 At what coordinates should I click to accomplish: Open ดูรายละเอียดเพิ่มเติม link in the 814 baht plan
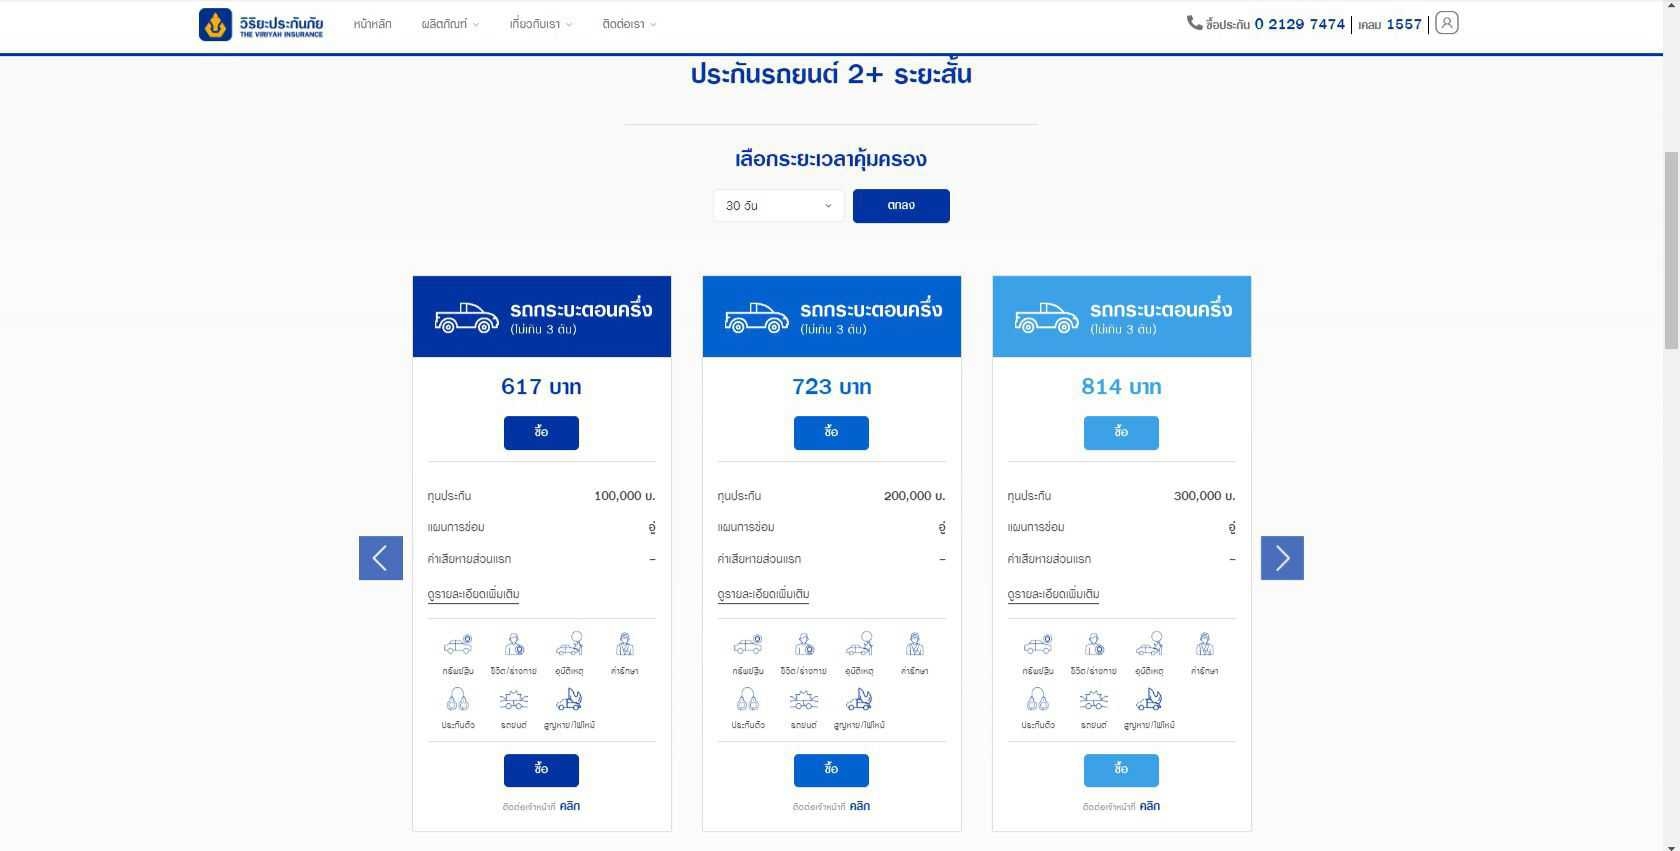coord(1053,594)
